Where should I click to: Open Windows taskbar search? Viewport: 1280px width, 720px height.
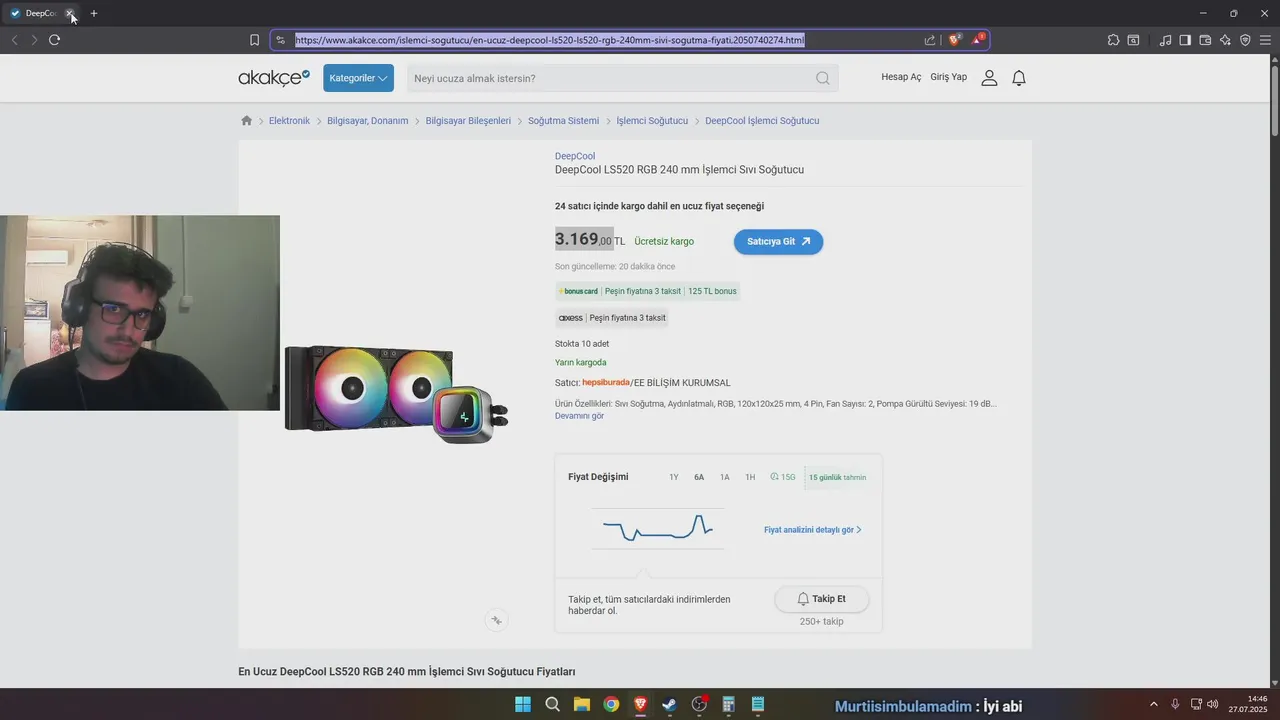point(552,705)
